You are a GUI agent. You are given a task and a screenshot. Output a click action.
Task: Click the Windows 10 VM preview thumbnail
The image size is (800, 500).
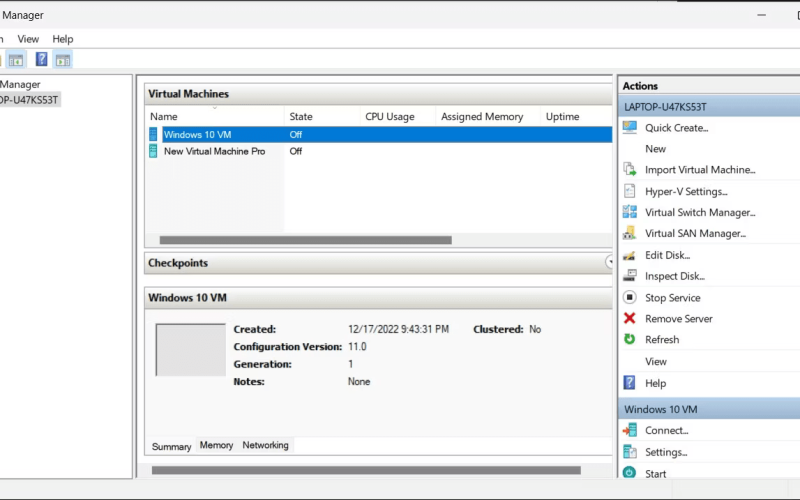coord(190,349)
